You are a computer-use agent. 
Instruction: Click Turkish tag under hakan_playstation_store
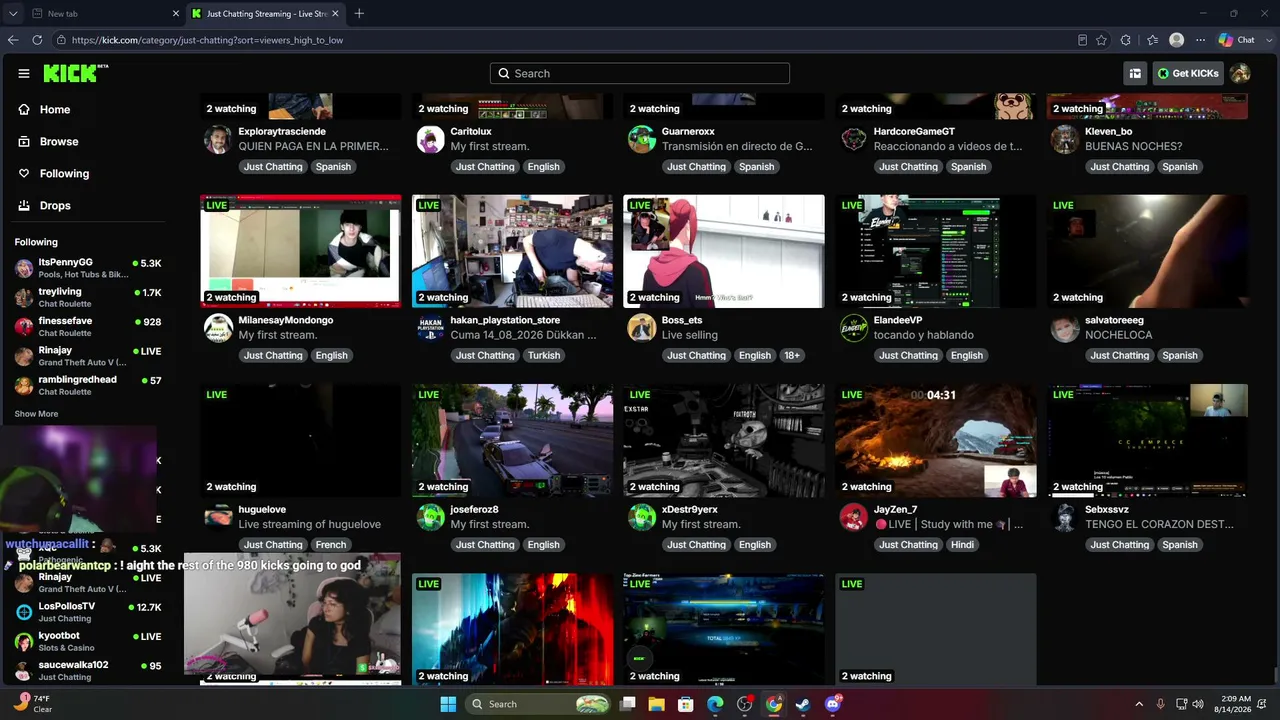pyautogui.click(x=544, y=356)
